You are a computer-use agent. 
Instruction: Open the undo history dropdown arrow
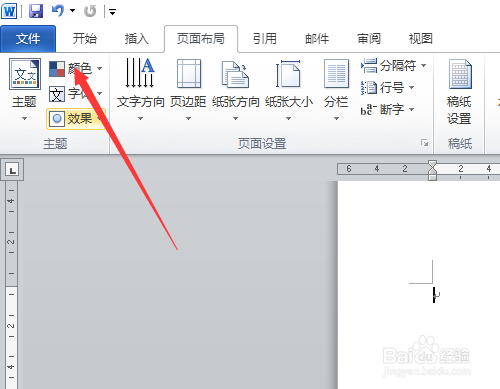tap(72, 11)
